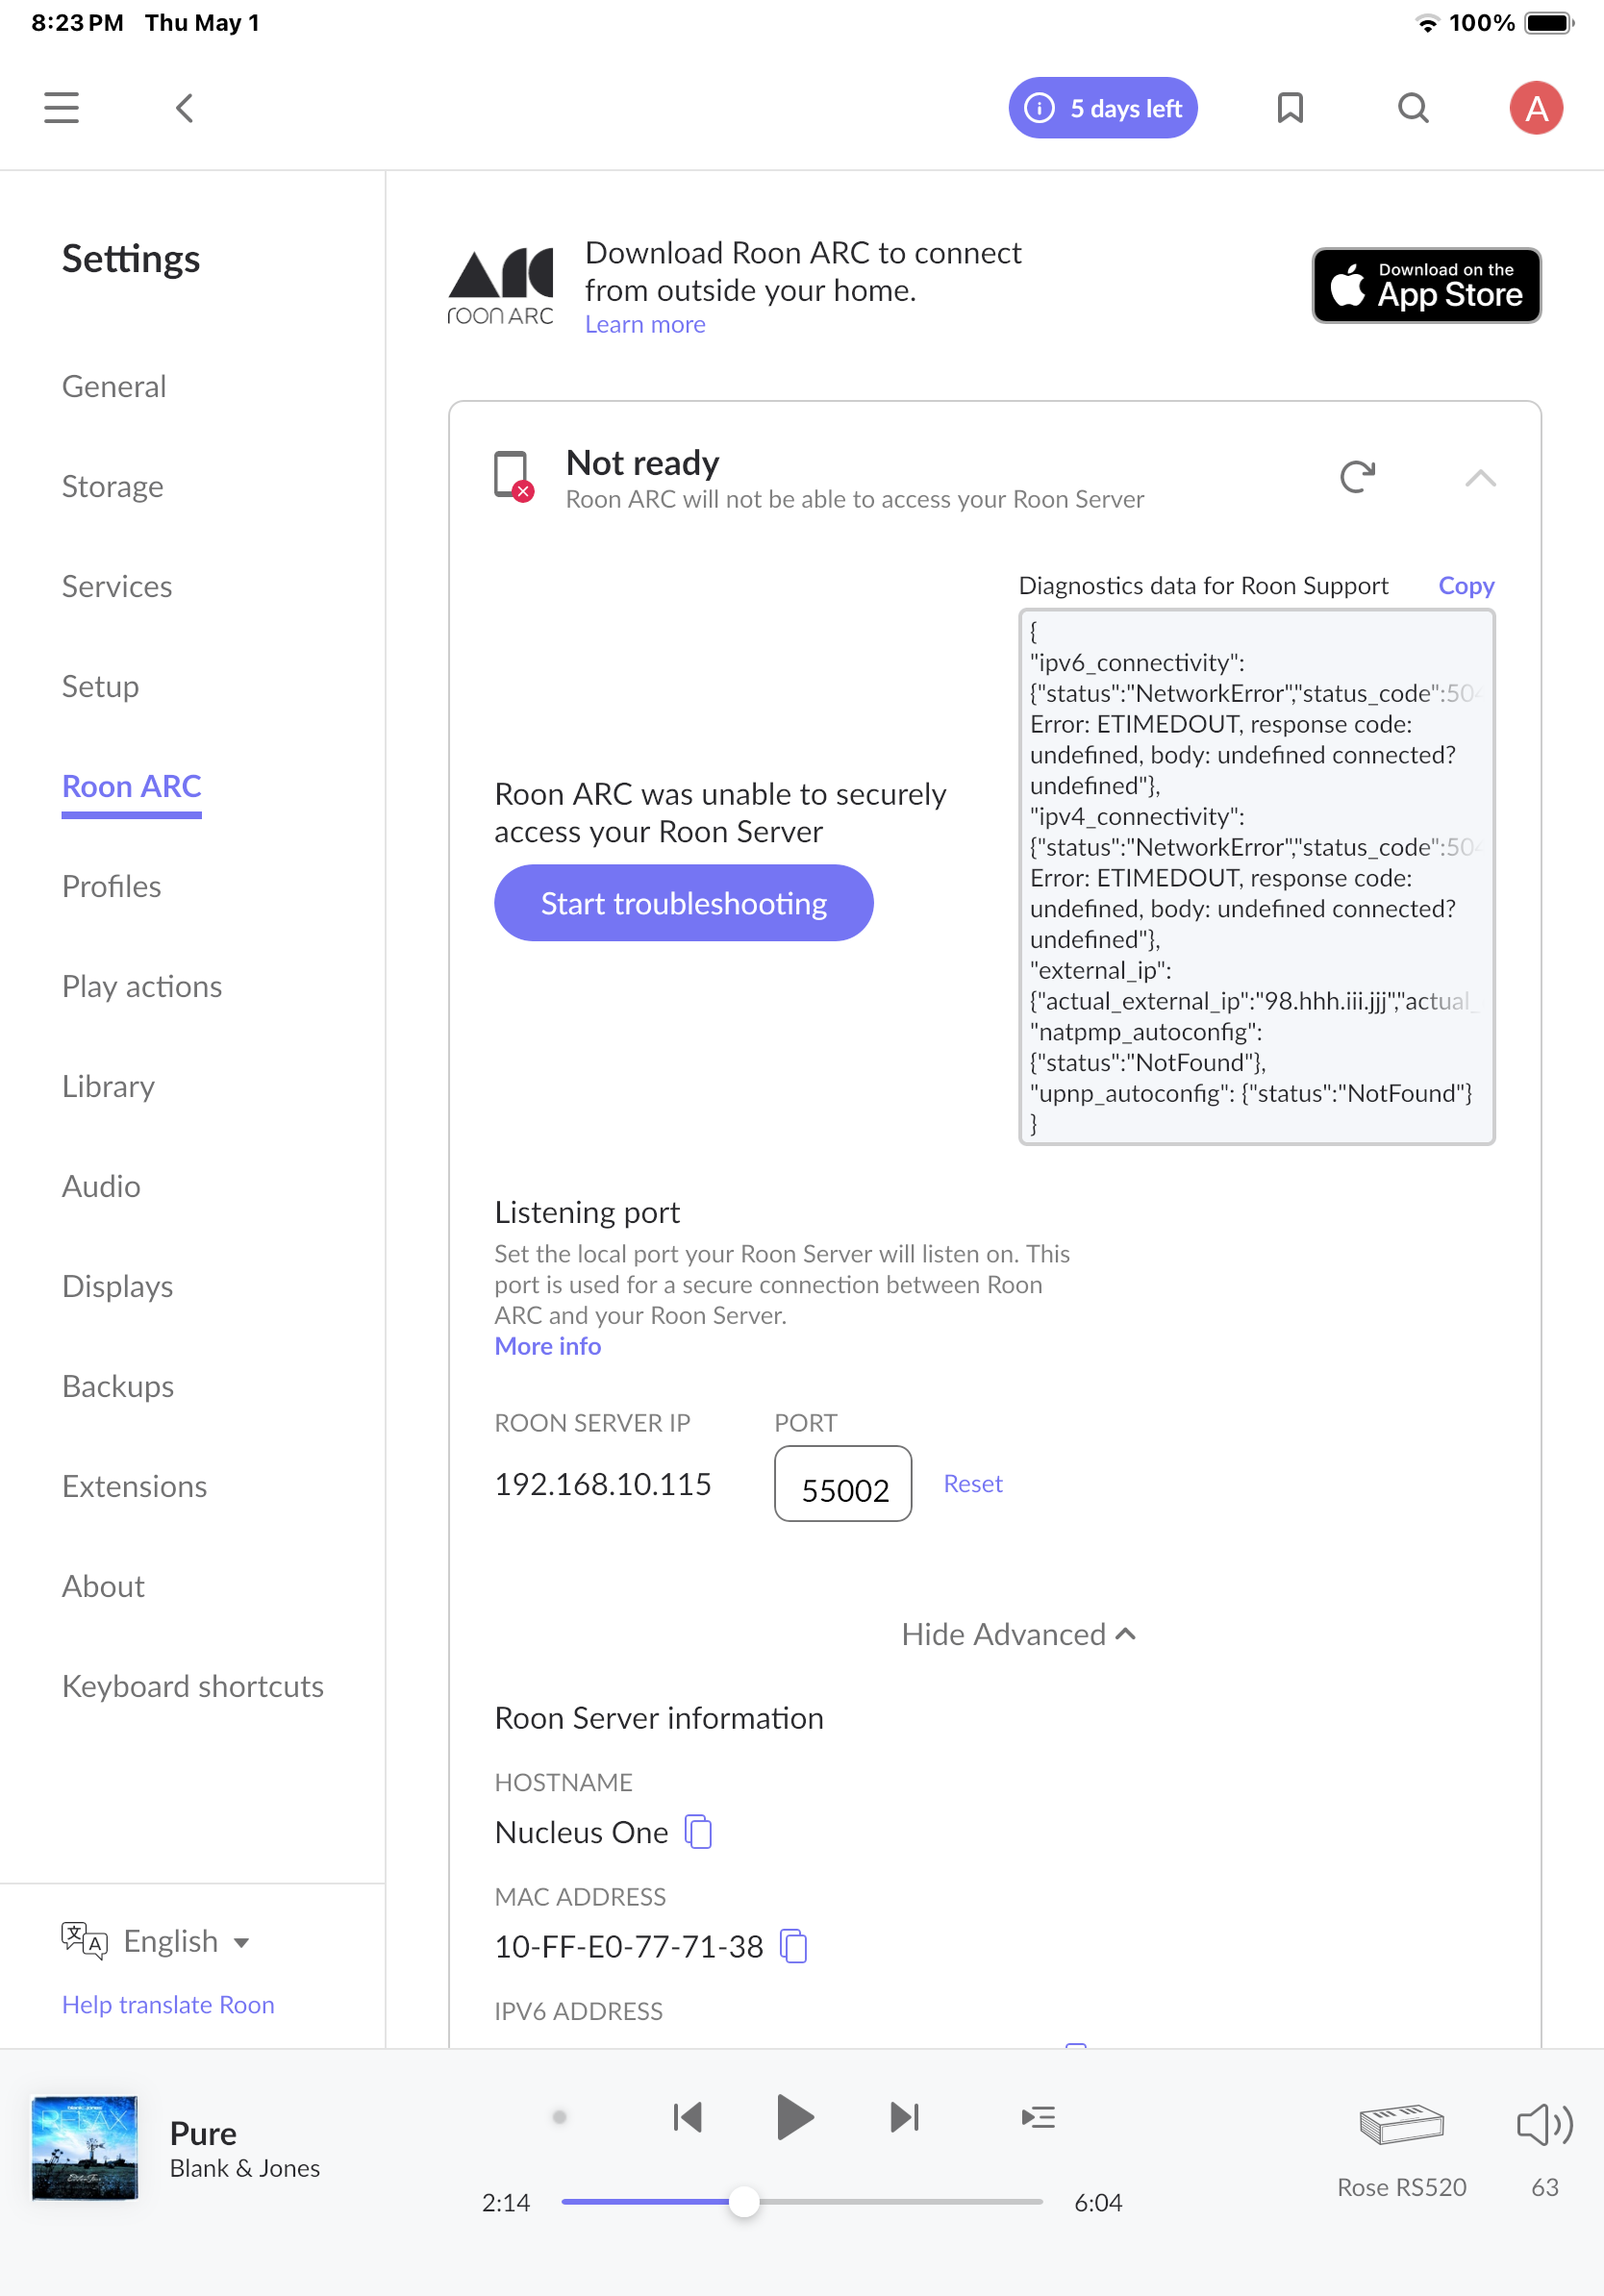Click the Nucleus One hostname text
This screenshot has width=1604, height=2296.
(x=581, y=1832)
